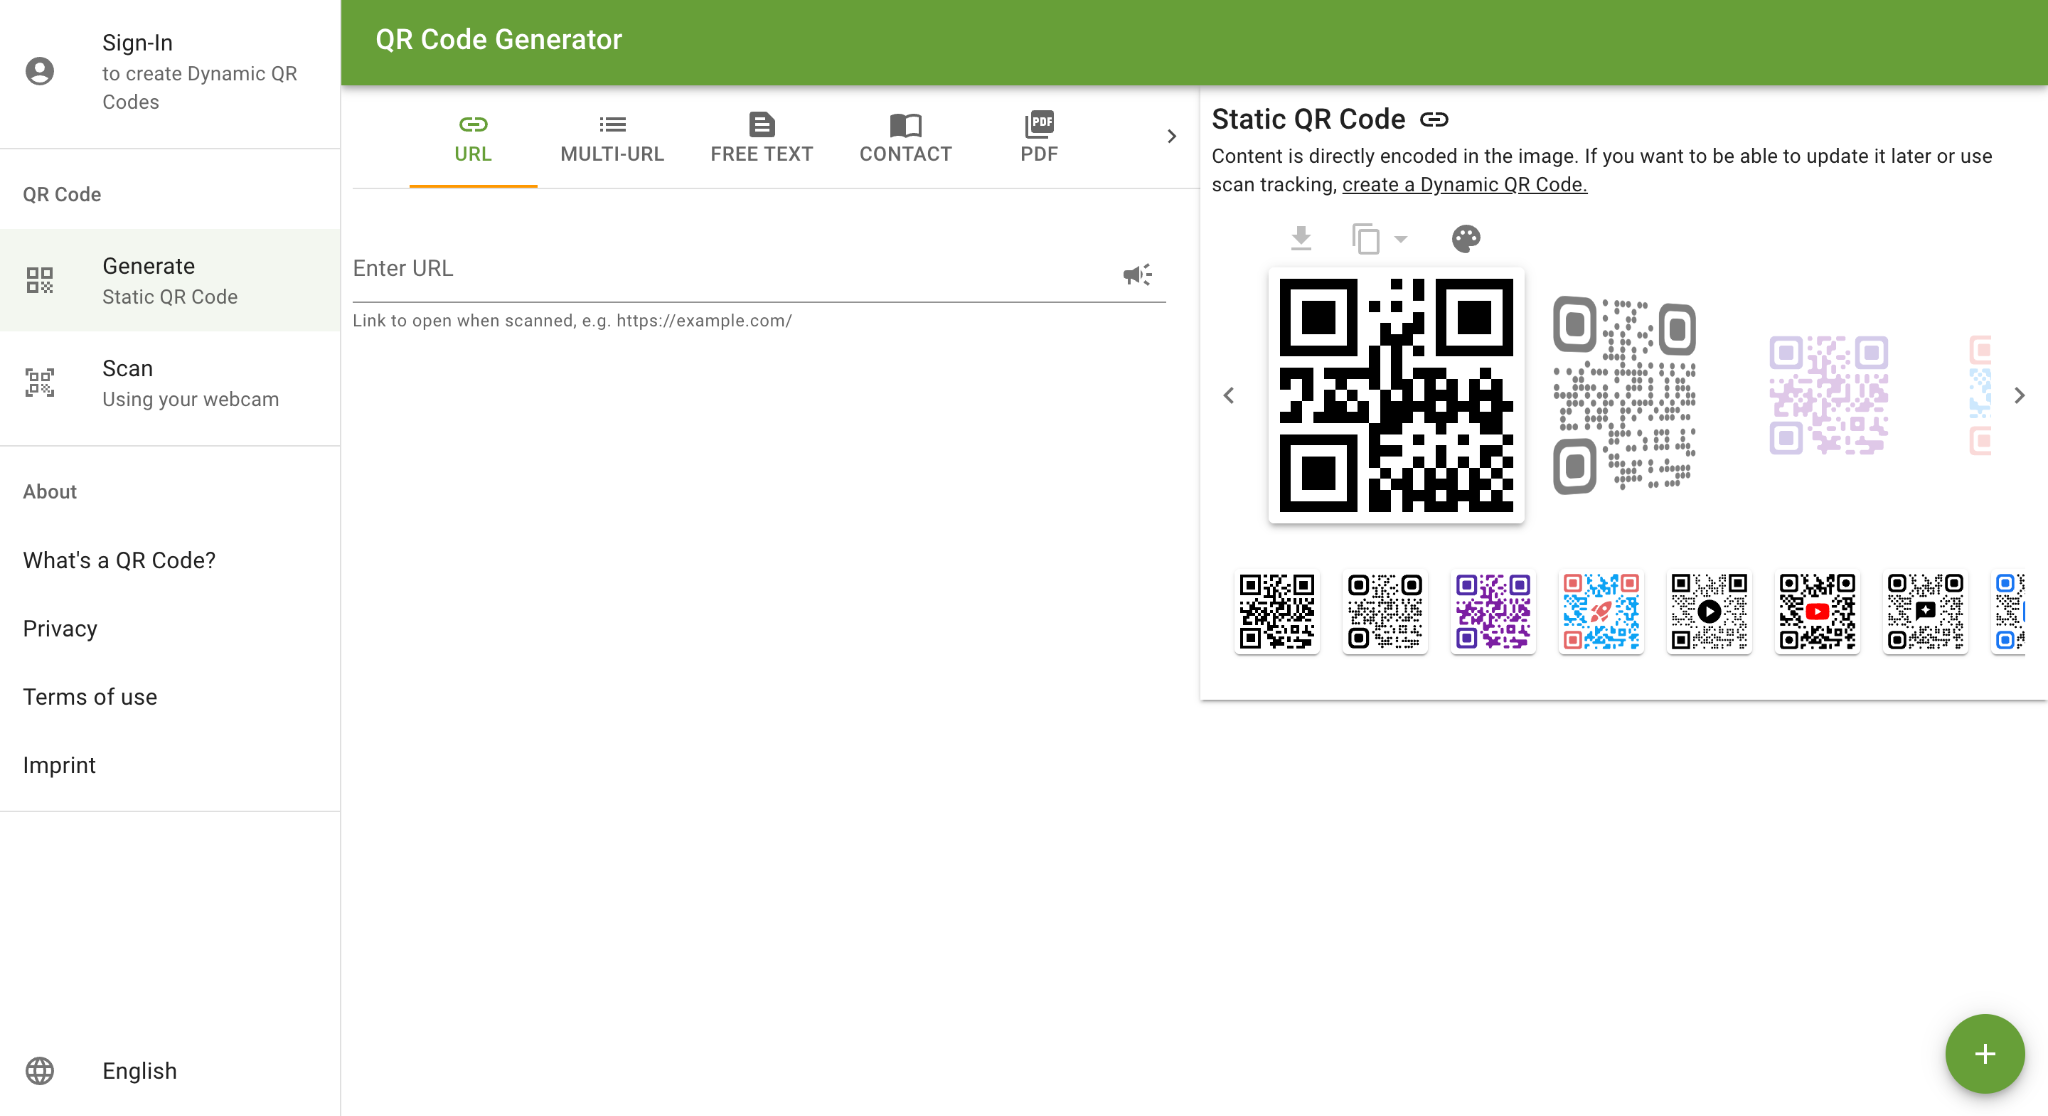Download the Static QR Code image
This screenshot has height=1116, width=2048.
tap(1301, 238)
